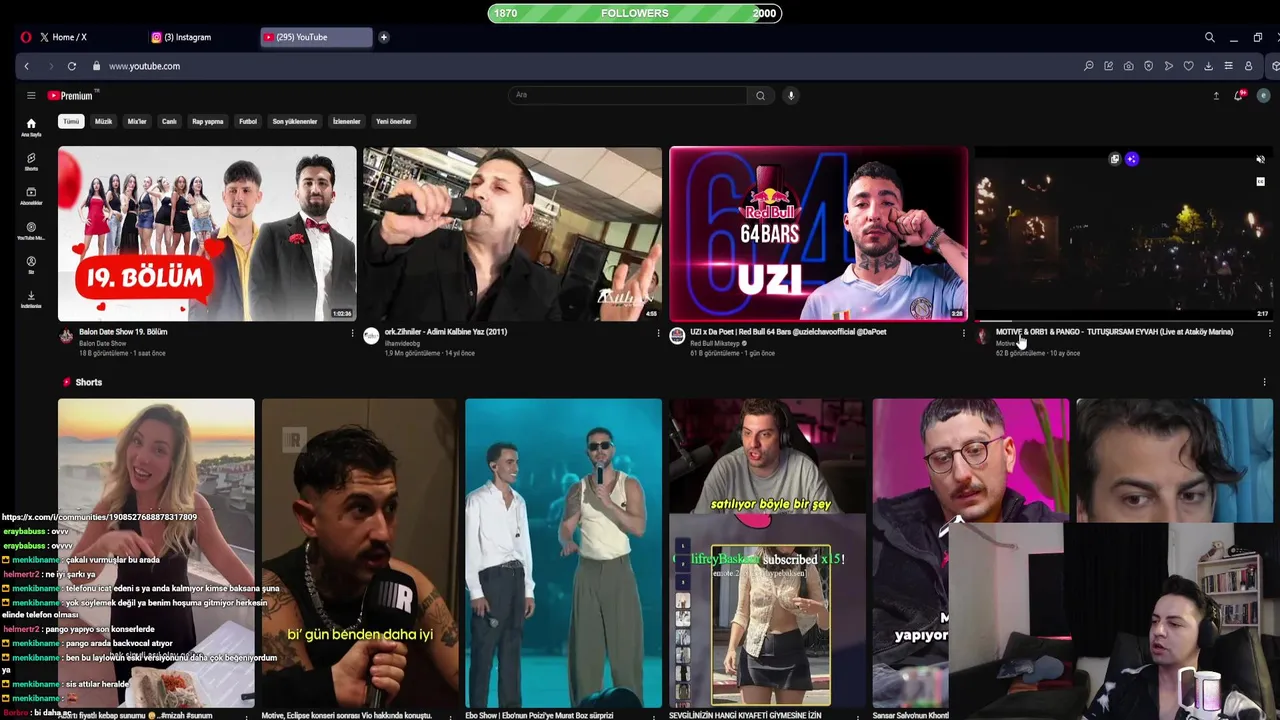
Task: Open Opera tab search magnifier
Action: point(1209,37)
